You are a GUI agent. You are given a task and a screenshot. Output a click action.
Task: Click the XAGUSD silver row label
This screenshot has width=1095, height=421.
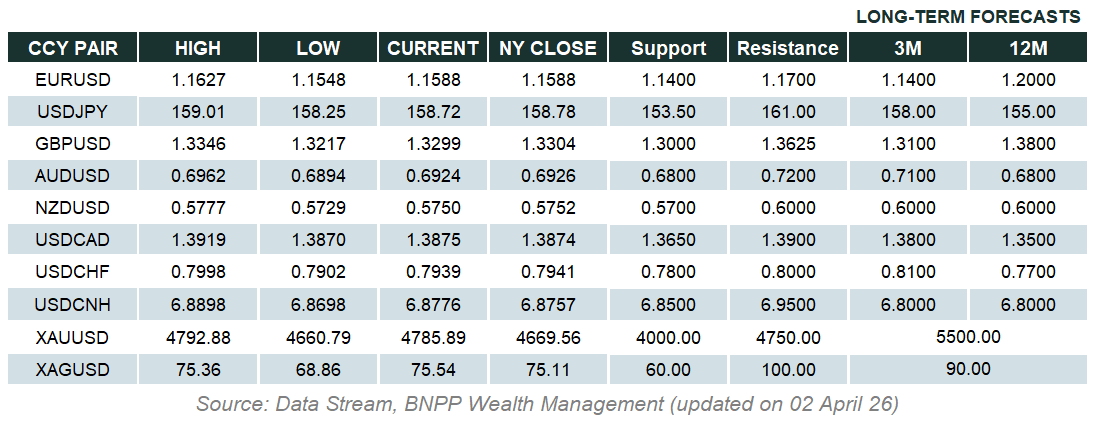tap(72, 370)
